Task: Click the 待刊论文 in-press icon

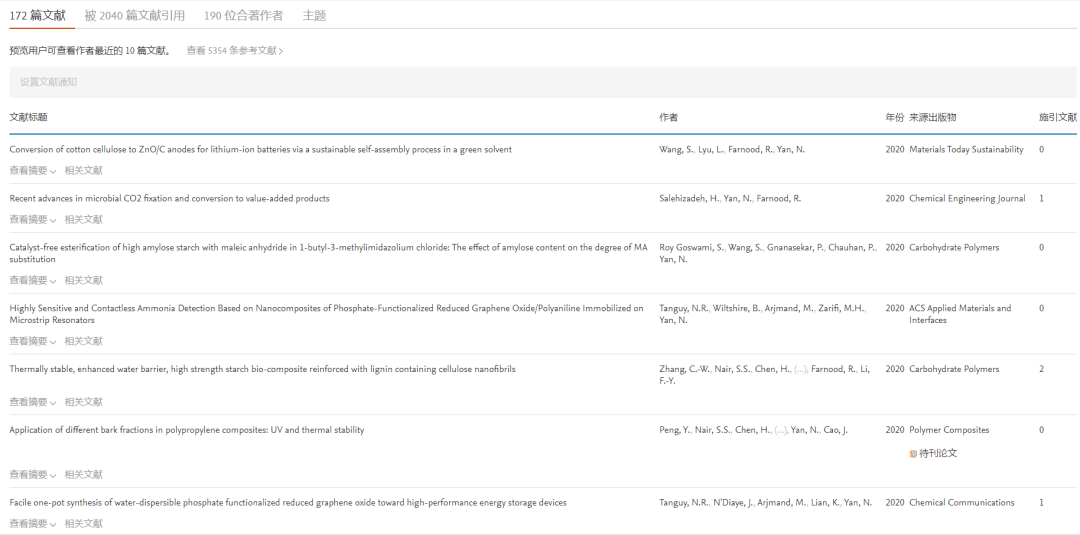Action: 913,454
